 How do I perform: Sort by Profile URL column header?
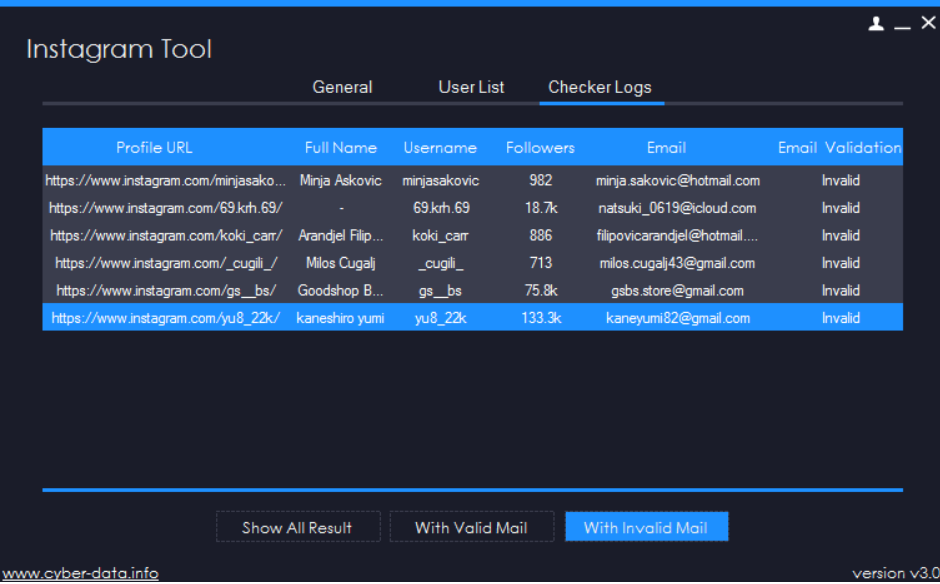click(154, 147)
